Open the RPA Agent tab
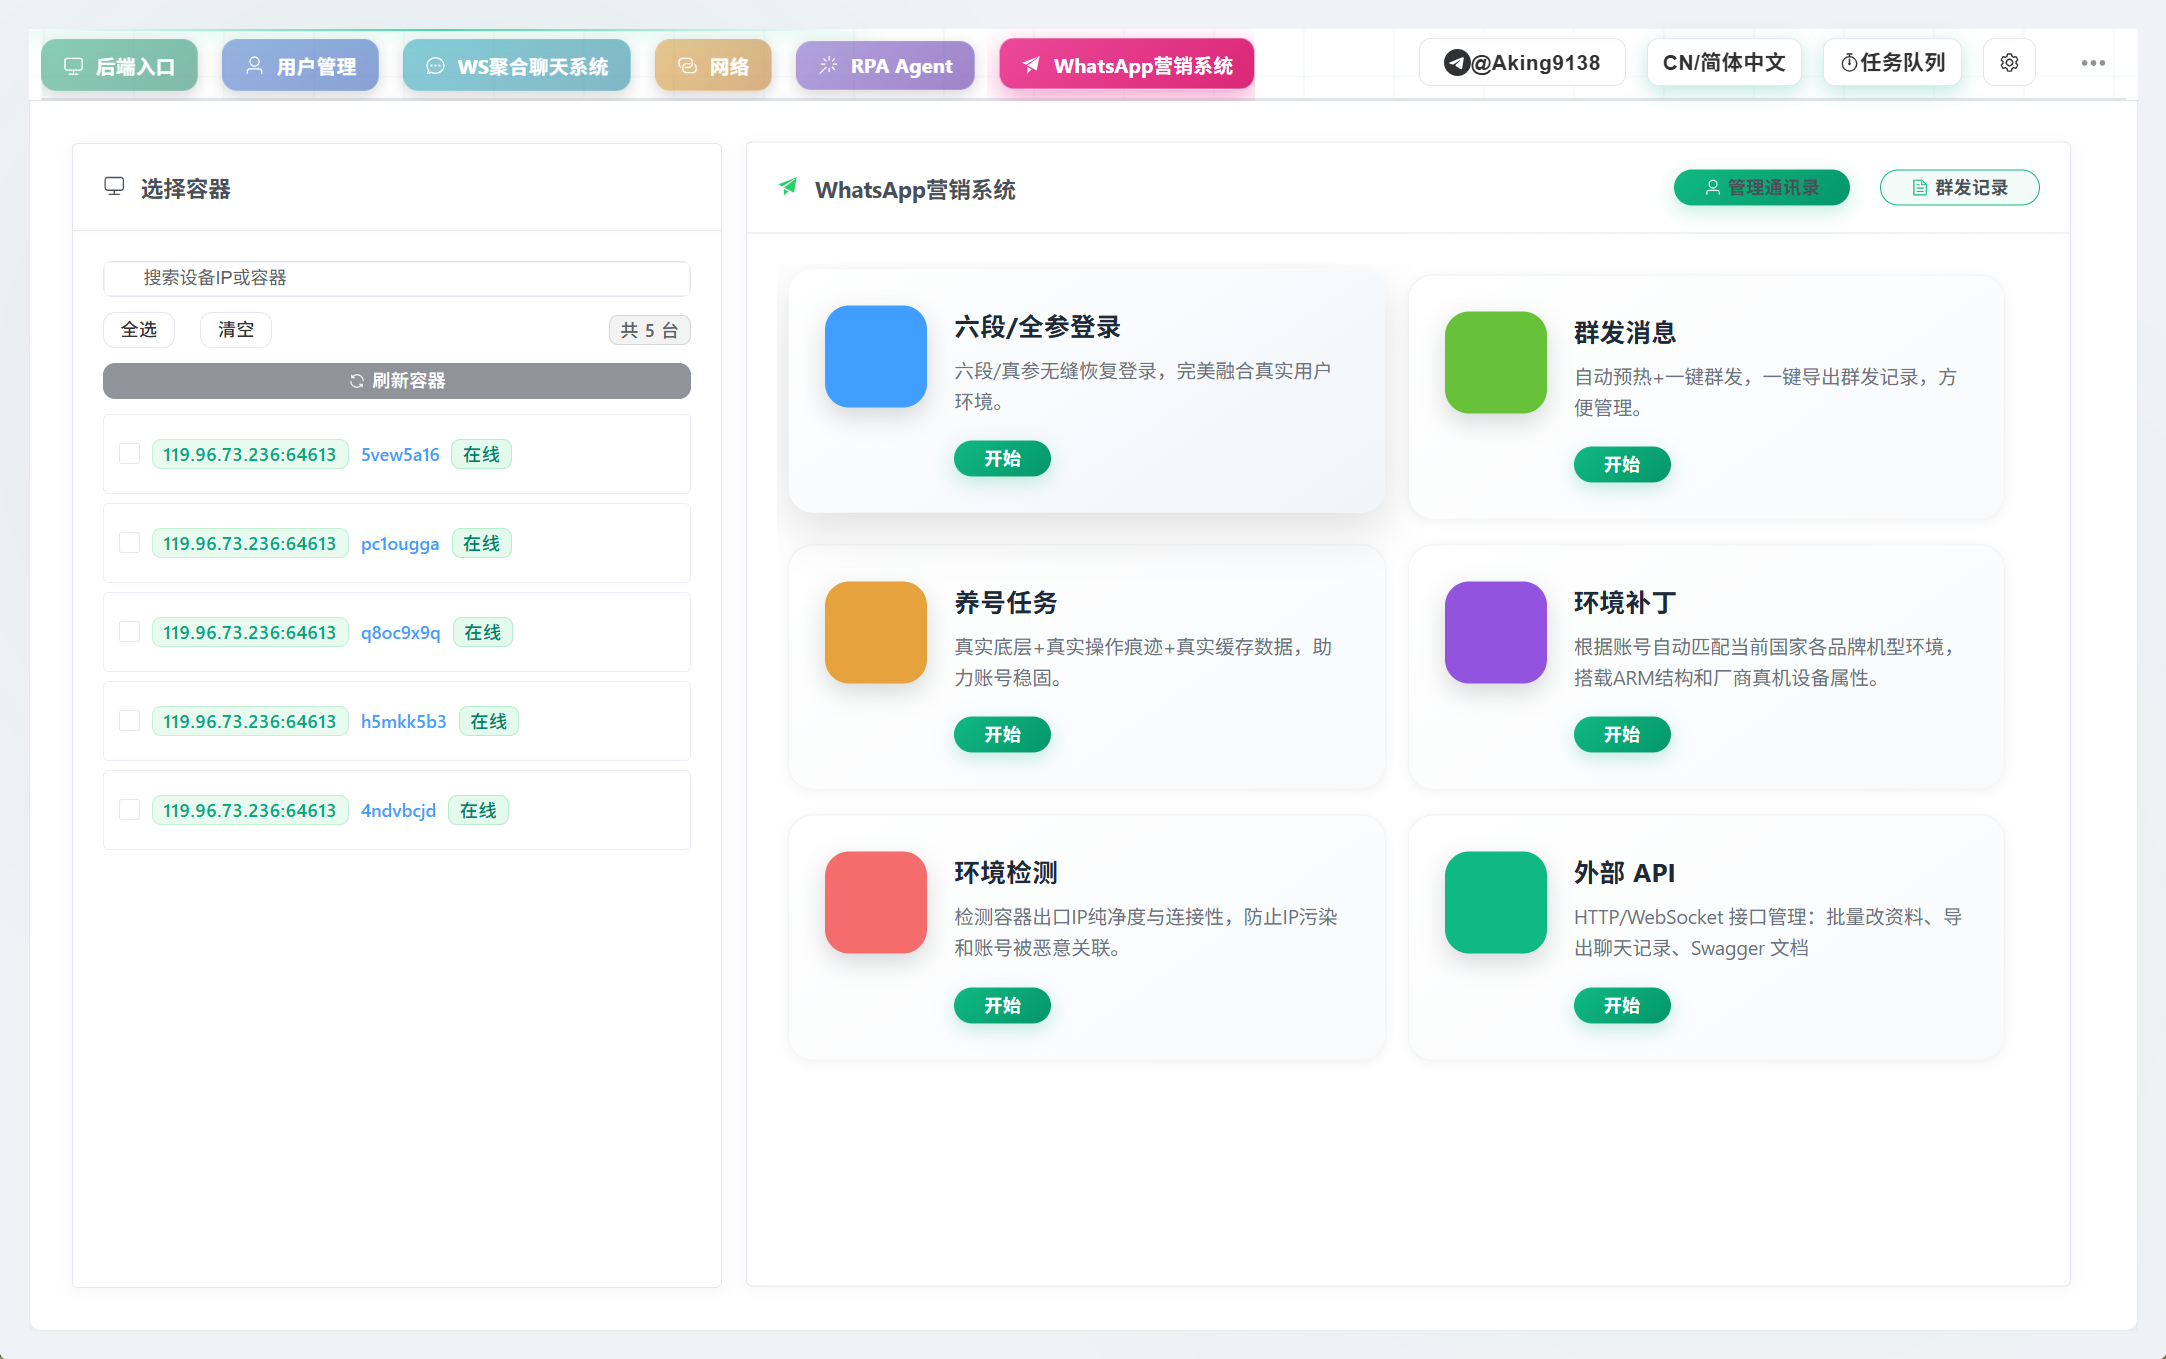The width and height of the screenshot is (2166, 1359). click(885, 66)
